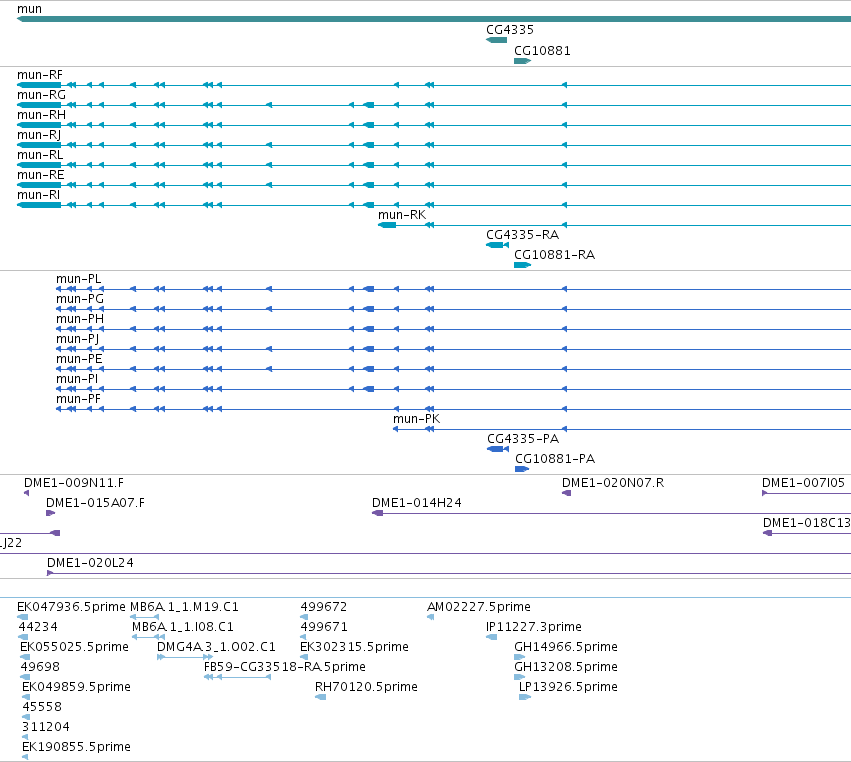This screenshot has height=762, width=851.
Task: Click the CG10881 gene label
Action: click(542, 51)
